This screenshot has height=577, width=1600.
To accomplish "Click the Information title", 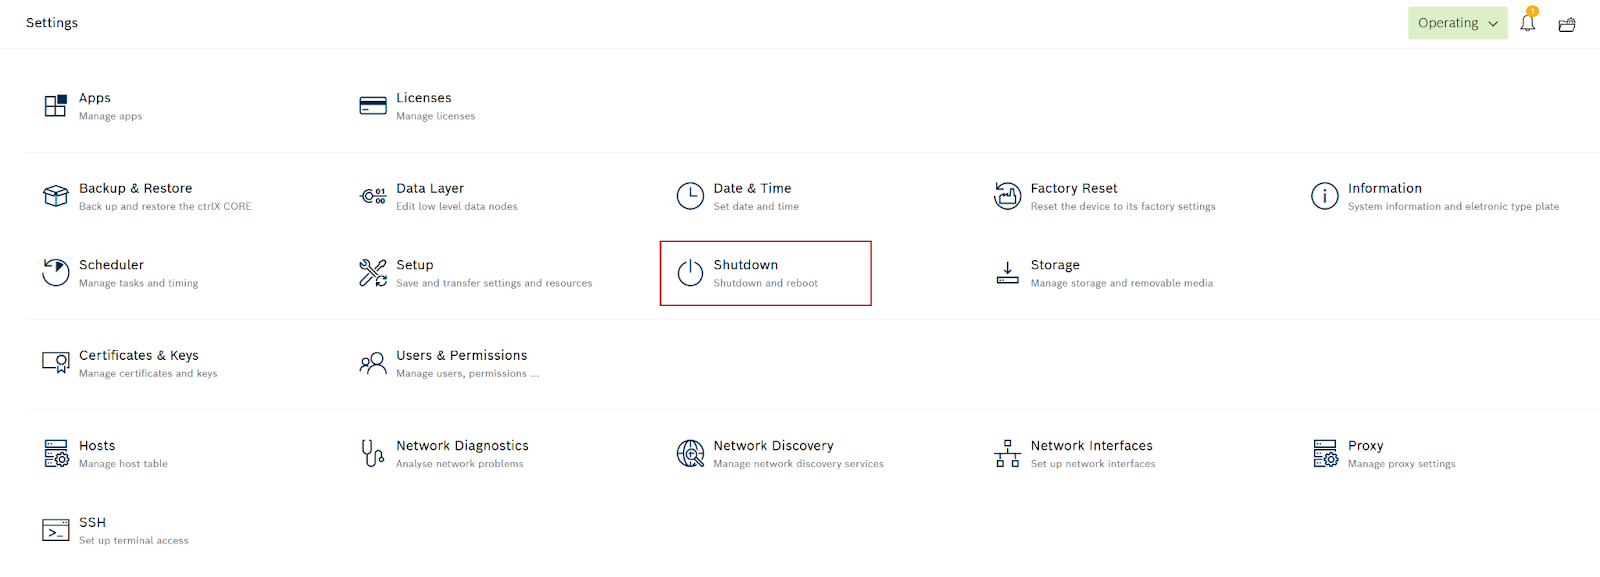I will 1385,188.
